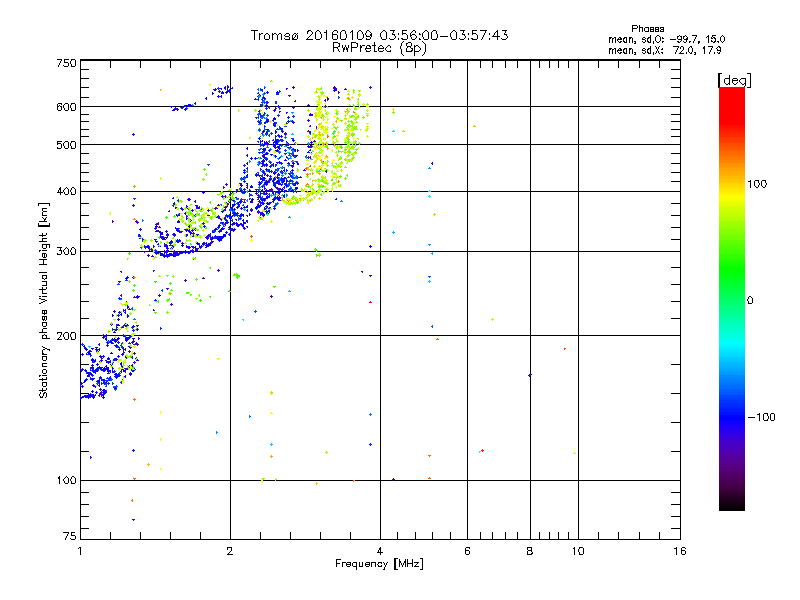Click the '4' frequency tick label
800x600 pixels.
[380, 551]
